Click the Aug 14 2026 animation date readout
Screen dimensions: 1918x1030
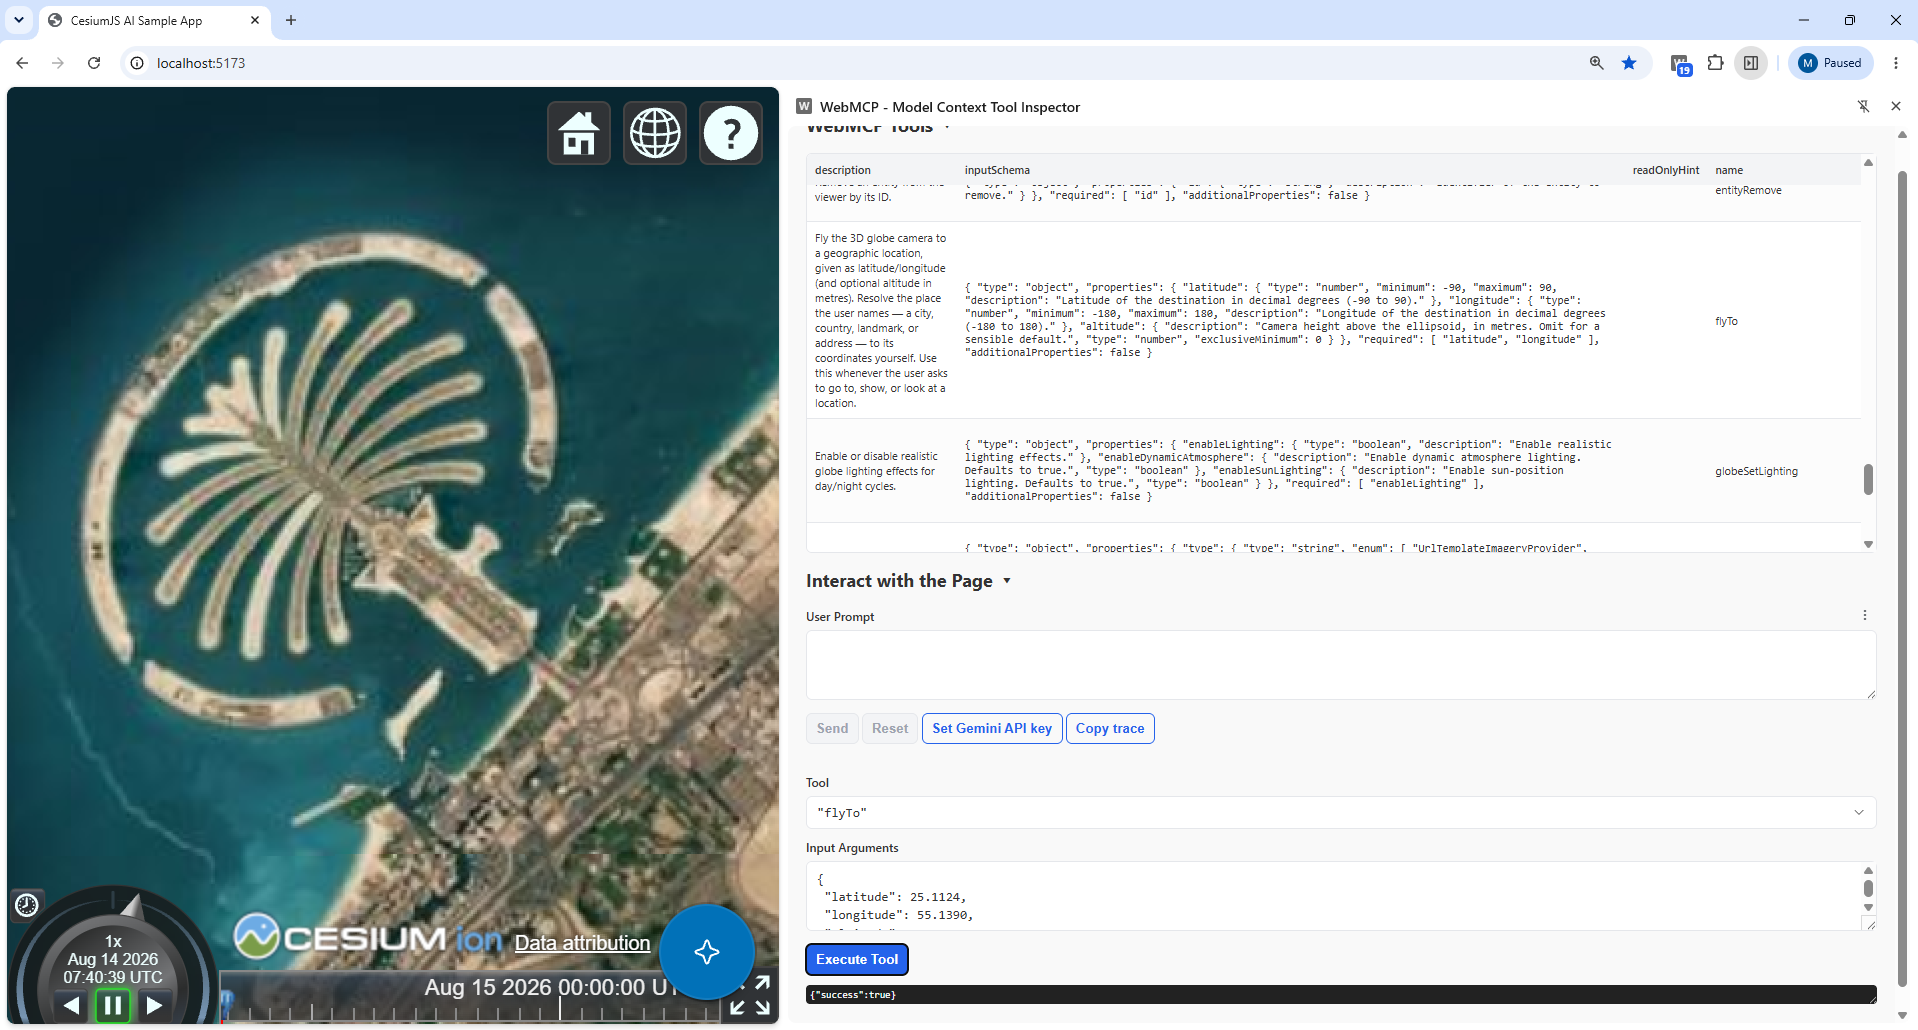click(113, 959)
